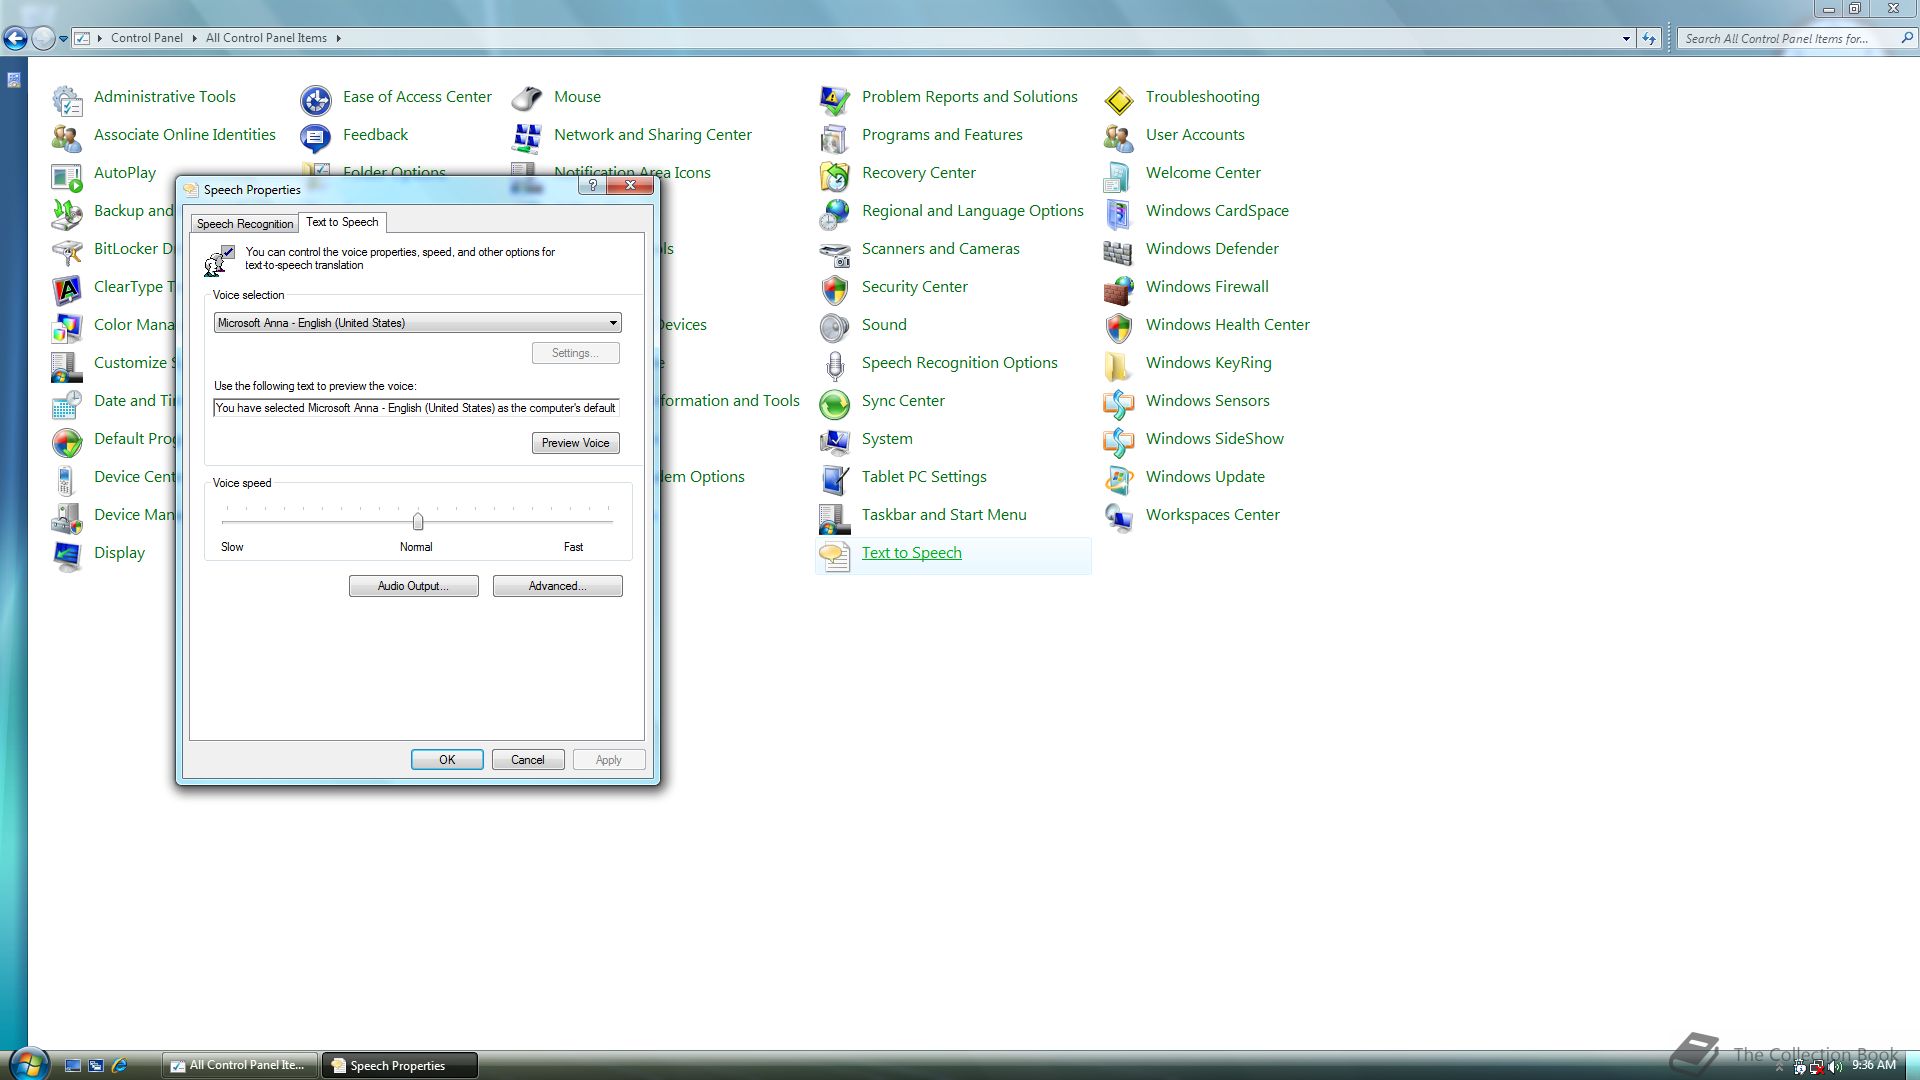Go back with the Back arrow button
The width and height of the screenshot is (1920, 1080).
pos(15,39)
